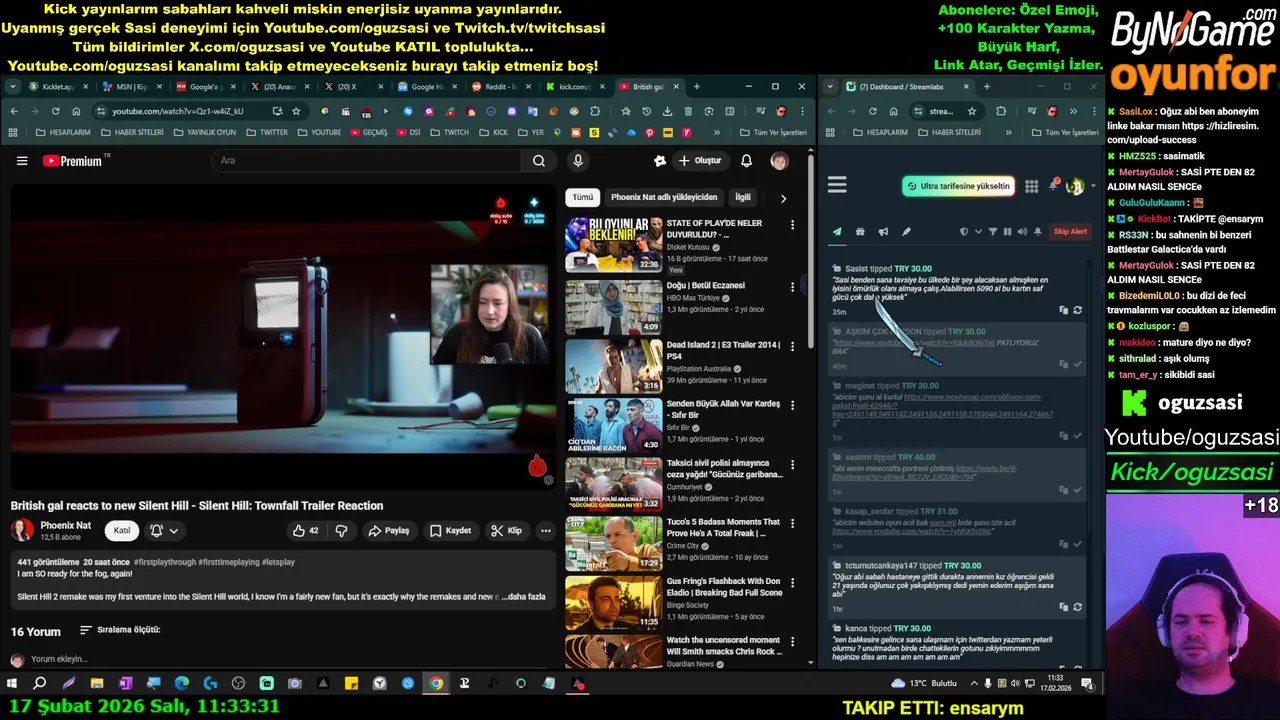Open the Senden Büyük Allah Var Kardeş thumbnail

(614, 425)
